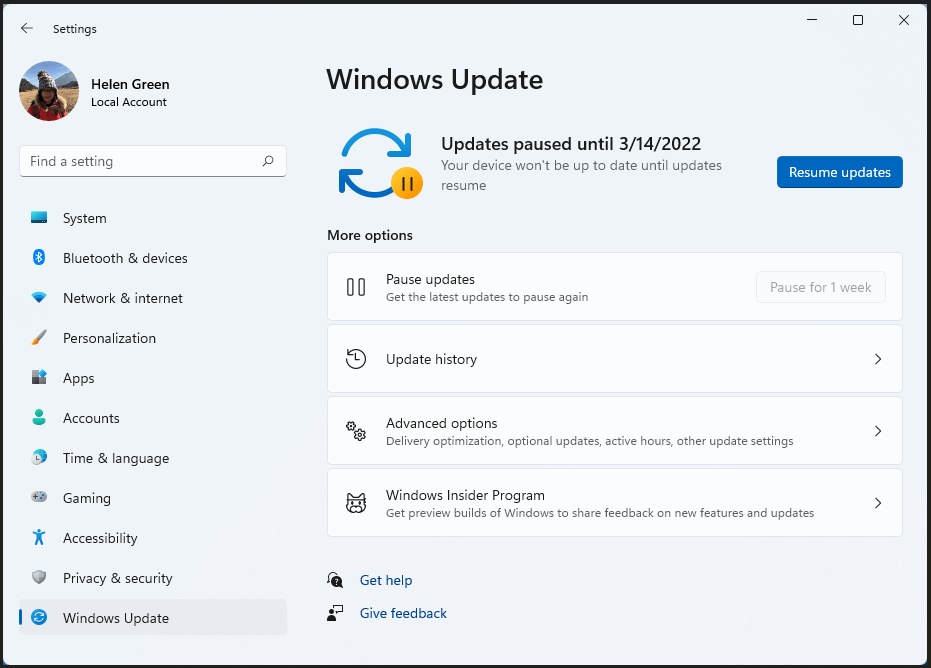Click the Privacy & security shield icon
Screen dimensions: 931x668
[x=39, y=577]
